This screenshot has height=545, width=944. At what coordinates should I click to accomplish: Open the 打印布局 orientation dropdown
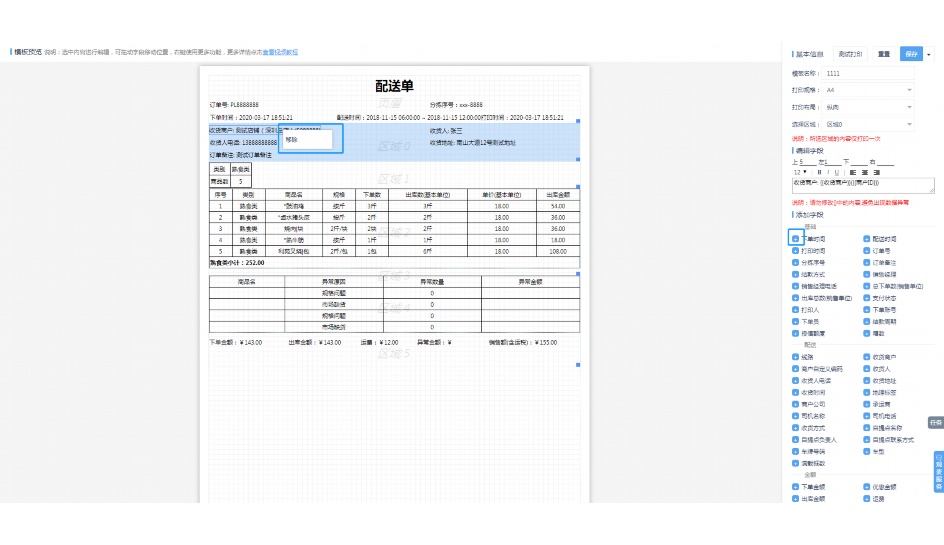click(x=868, y=106)
